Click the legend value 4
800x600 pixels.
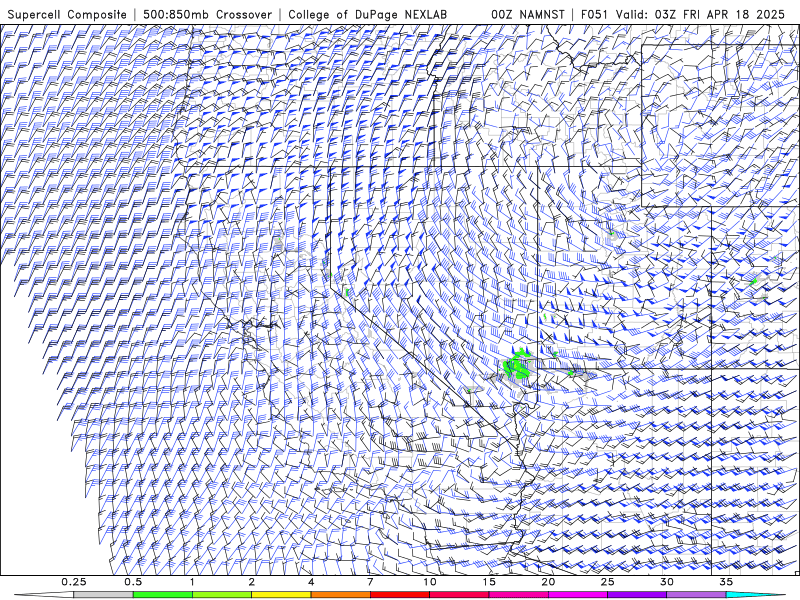point(311,582)
